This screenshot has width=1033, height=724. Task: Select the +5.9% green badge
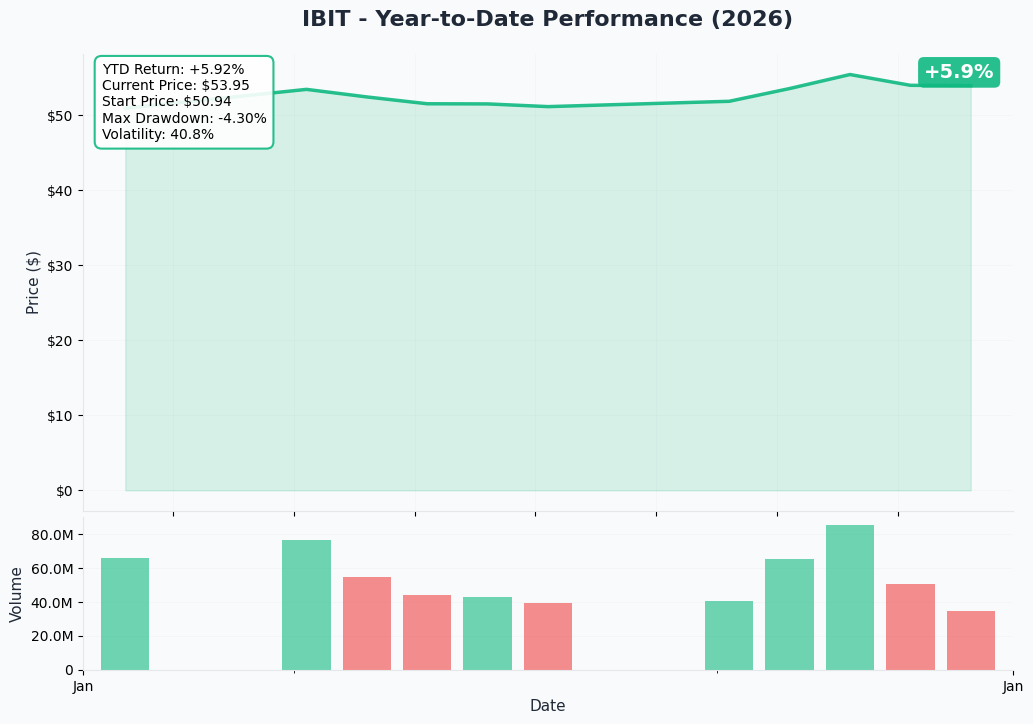click(x=959, y=72)
